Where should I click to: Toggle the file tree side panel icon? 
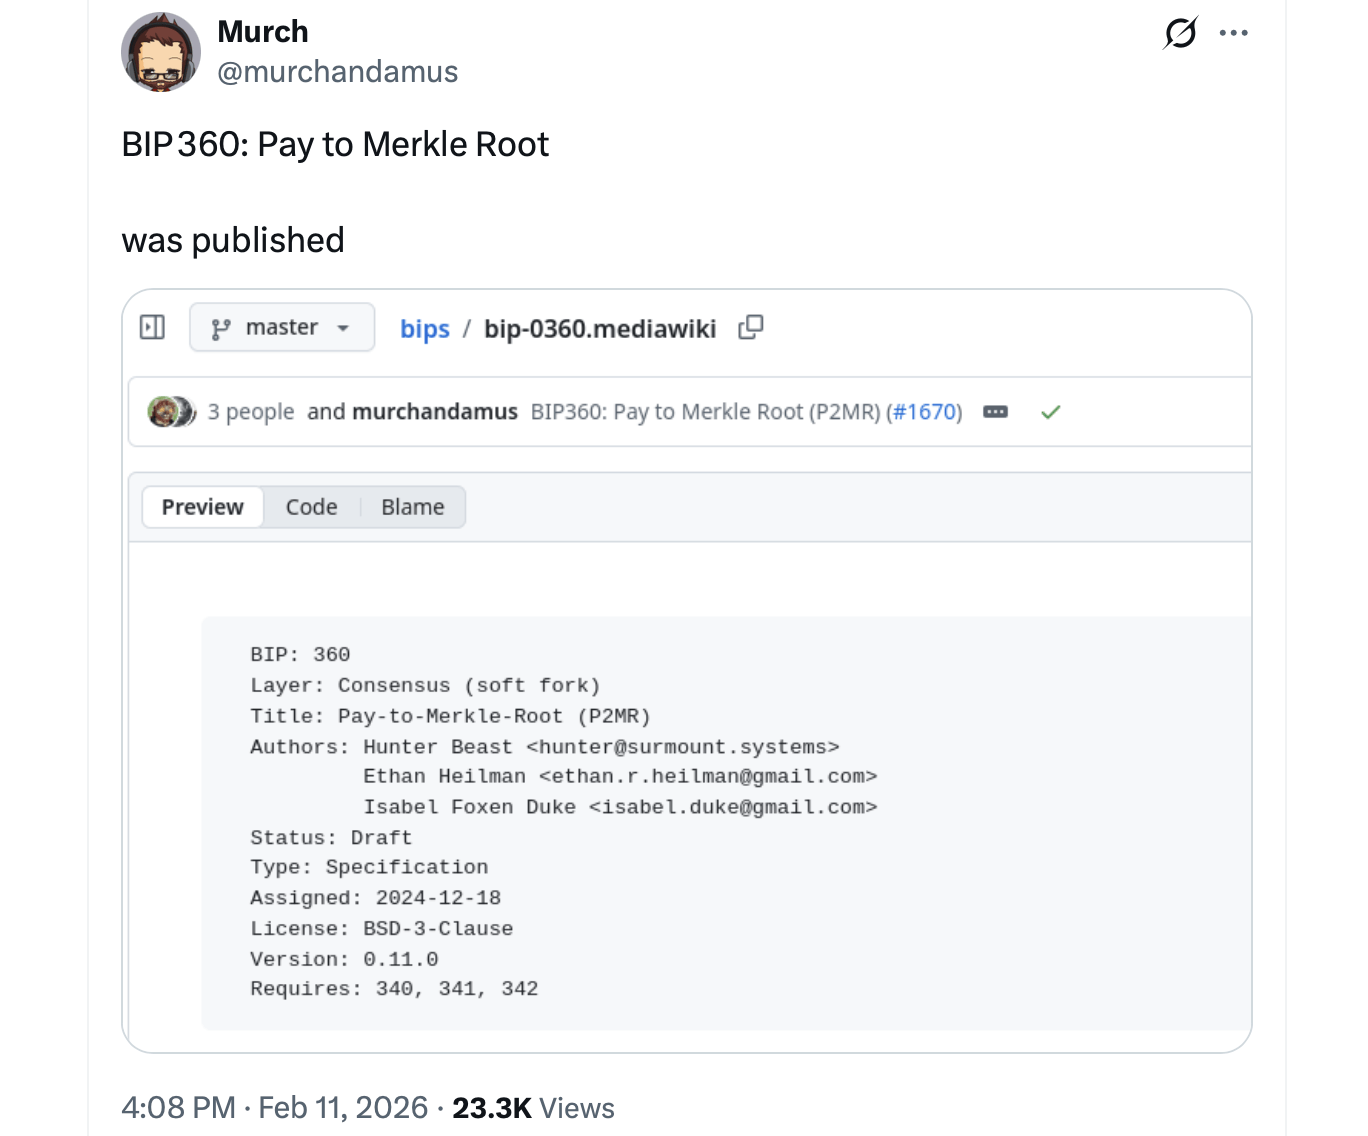pos(152,327)
